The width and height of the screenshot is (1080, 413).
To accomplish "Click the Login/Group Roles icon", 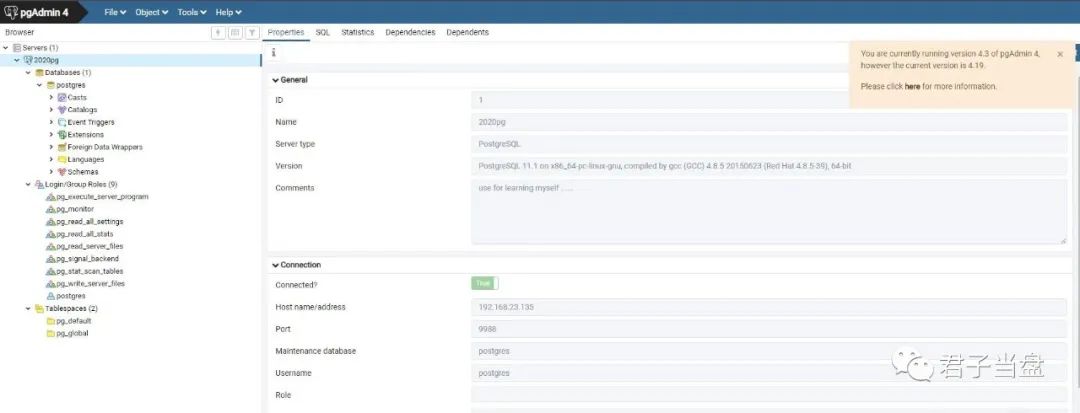I will 39,184.
